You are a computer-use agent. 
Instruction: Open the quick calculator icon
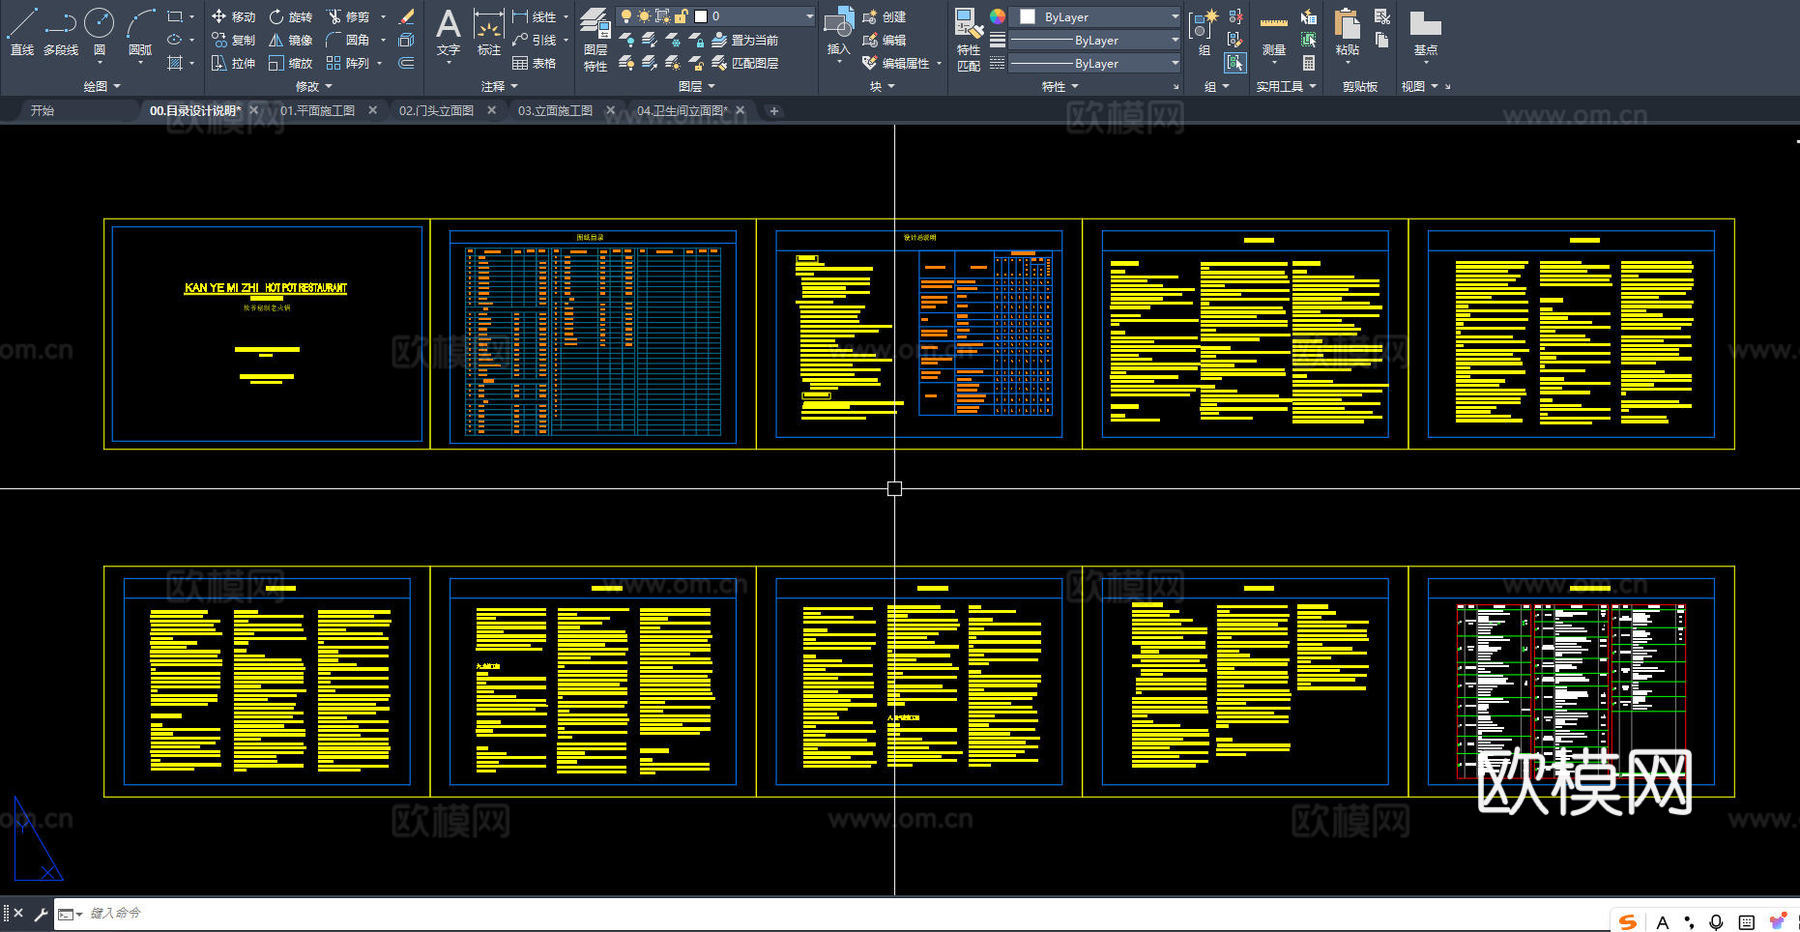pos(1308,63)
